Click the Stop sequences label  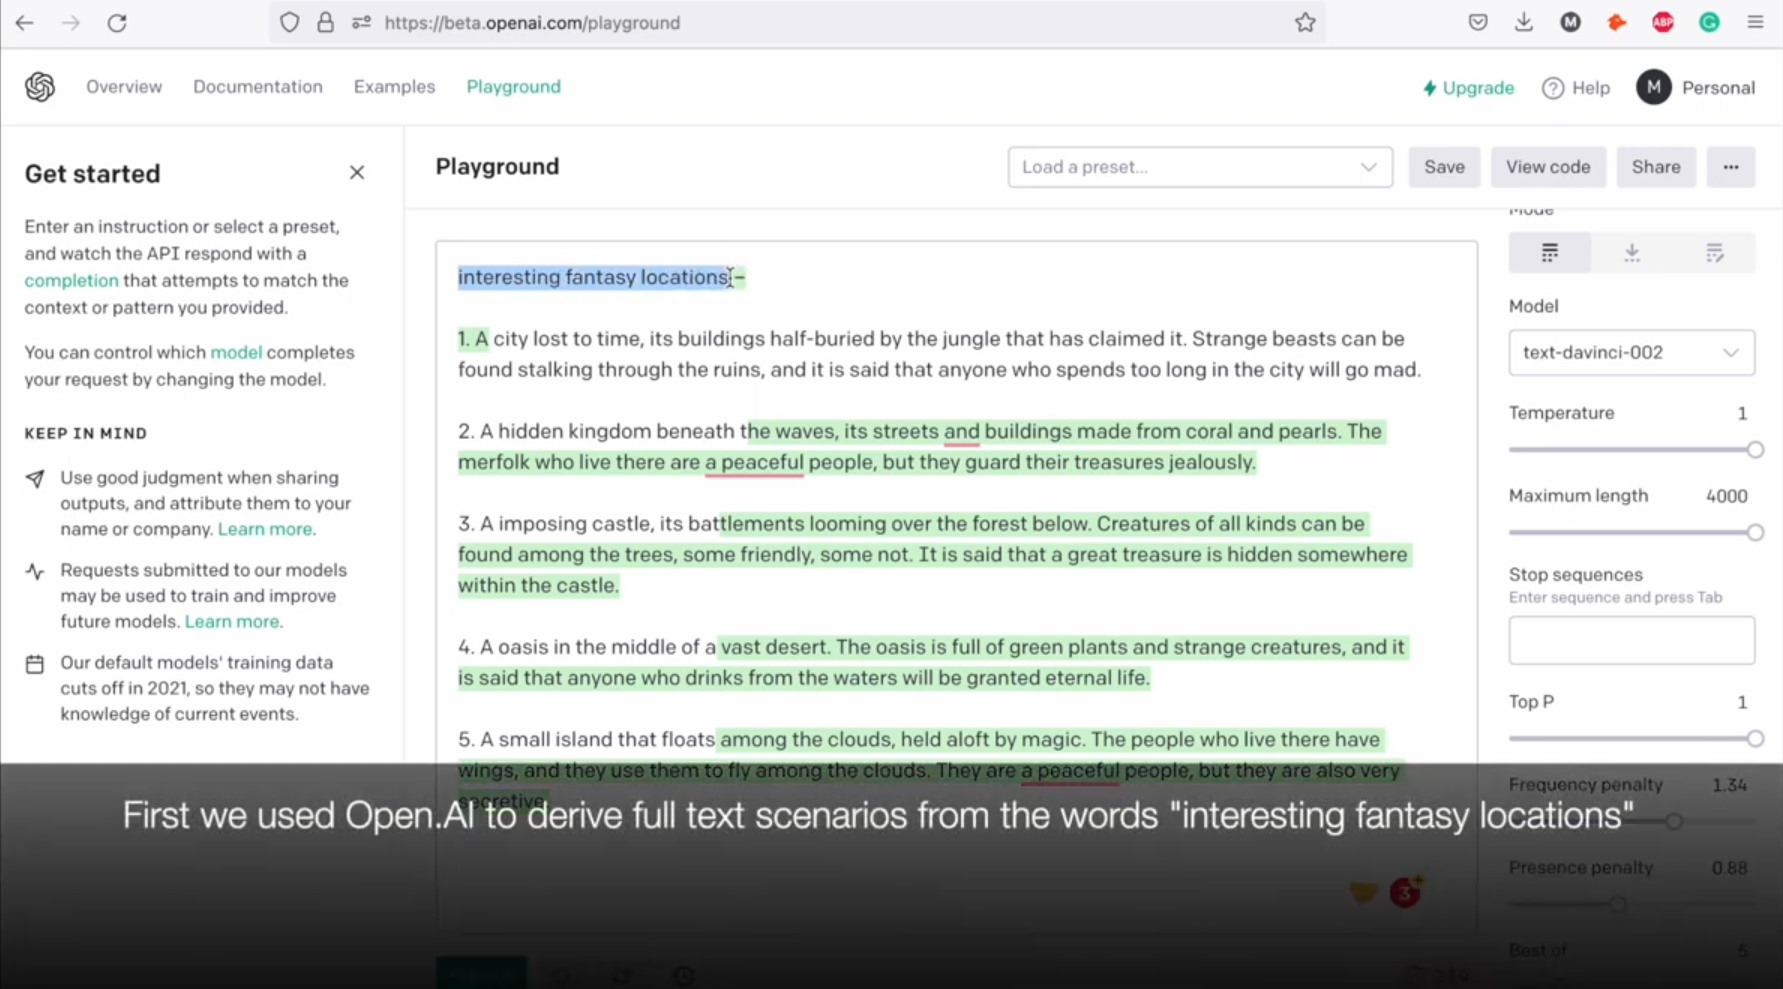[1575, 575]
